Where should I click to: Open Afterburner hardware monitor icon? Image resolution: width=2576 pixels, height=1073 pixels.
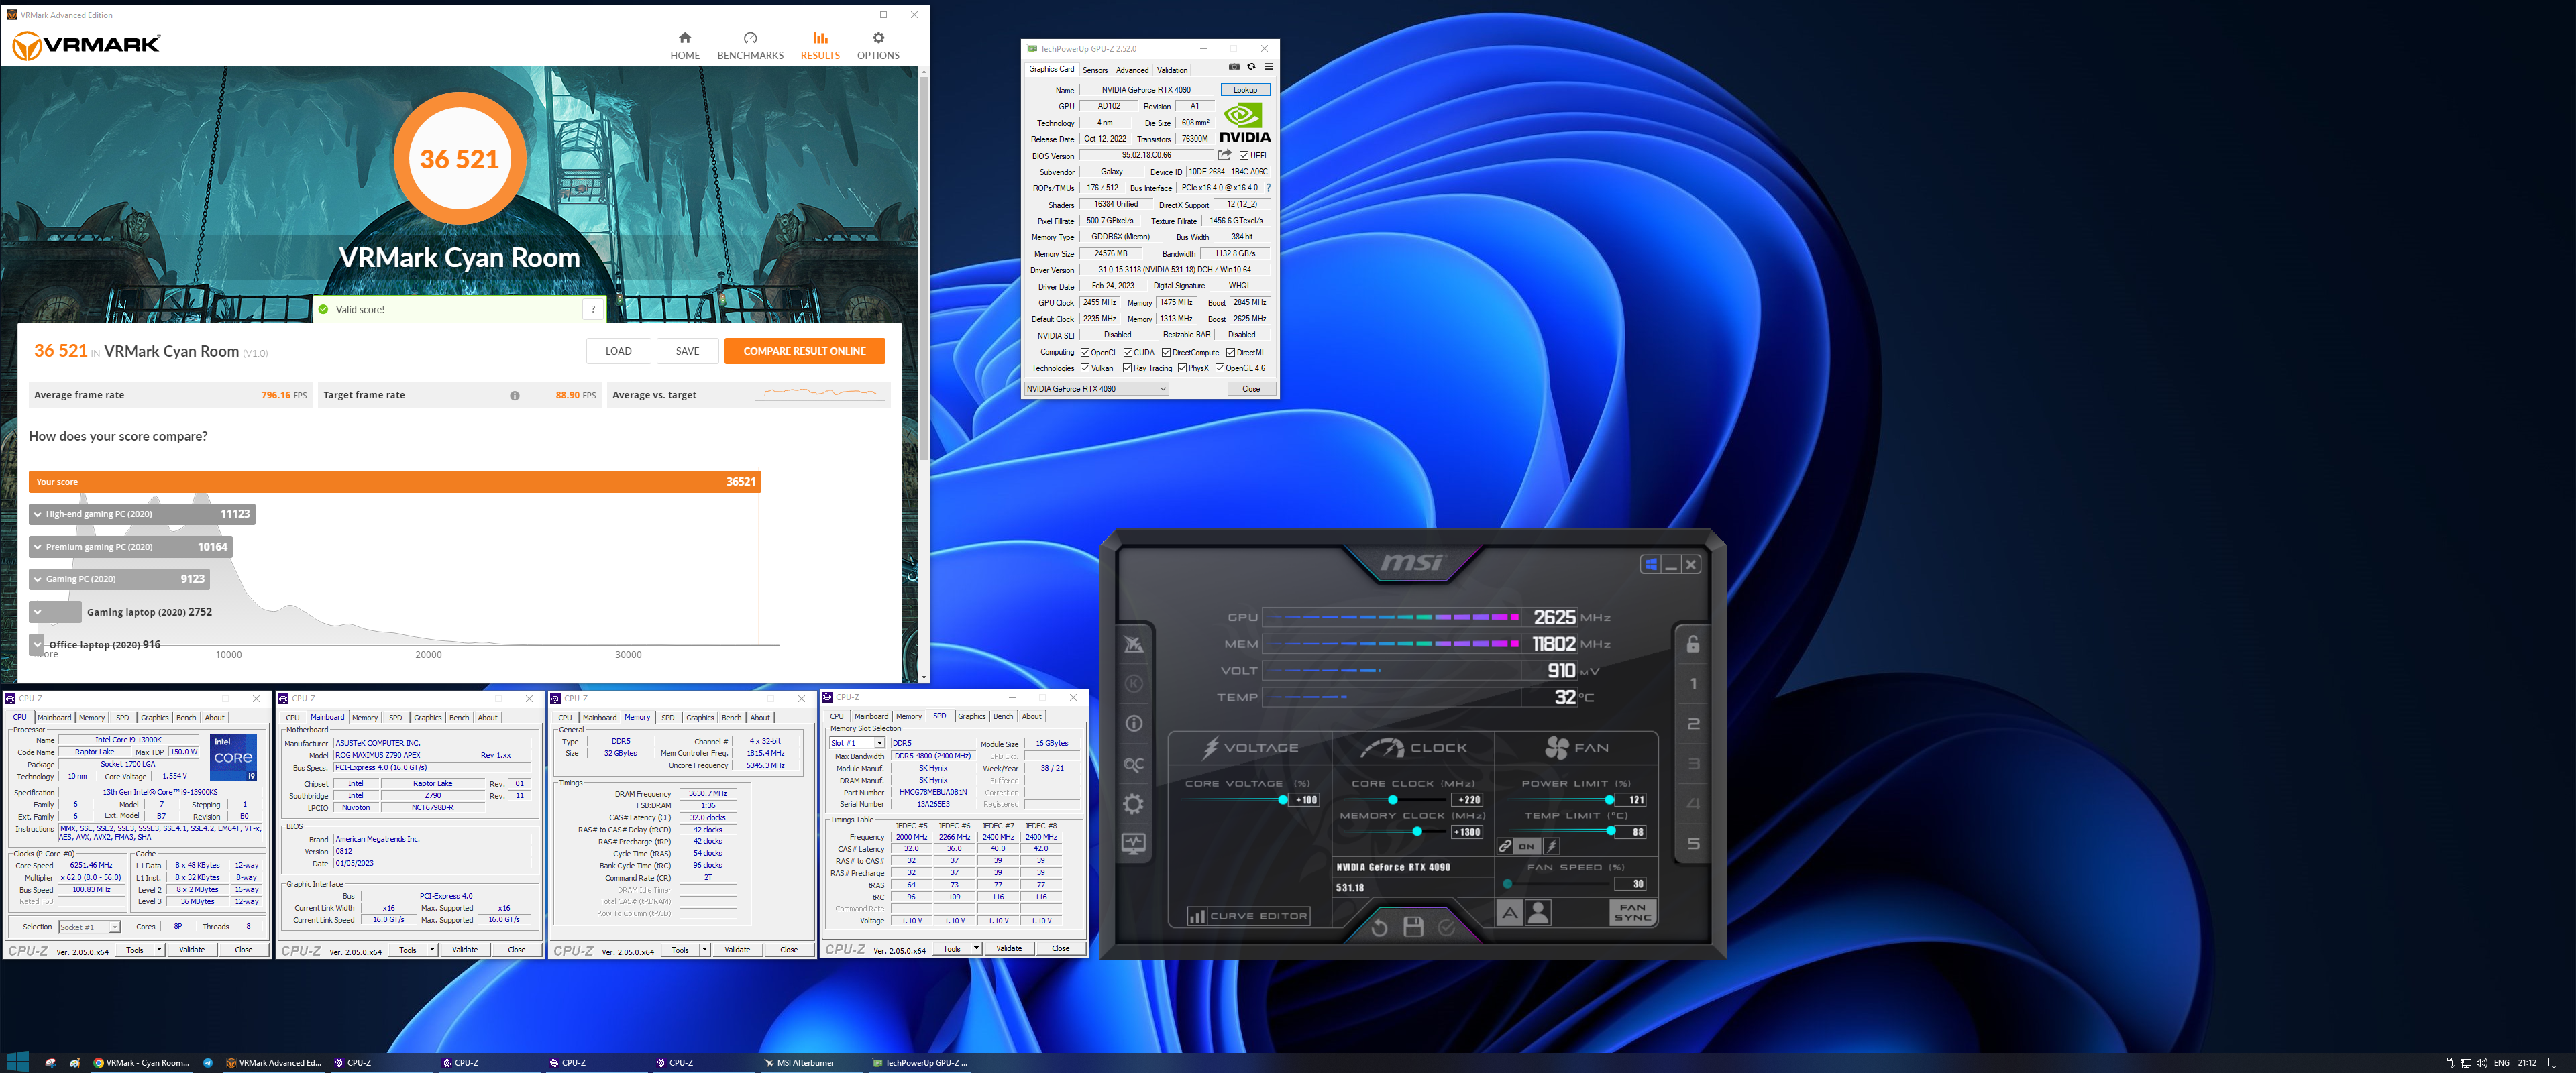click(1133, 844)
